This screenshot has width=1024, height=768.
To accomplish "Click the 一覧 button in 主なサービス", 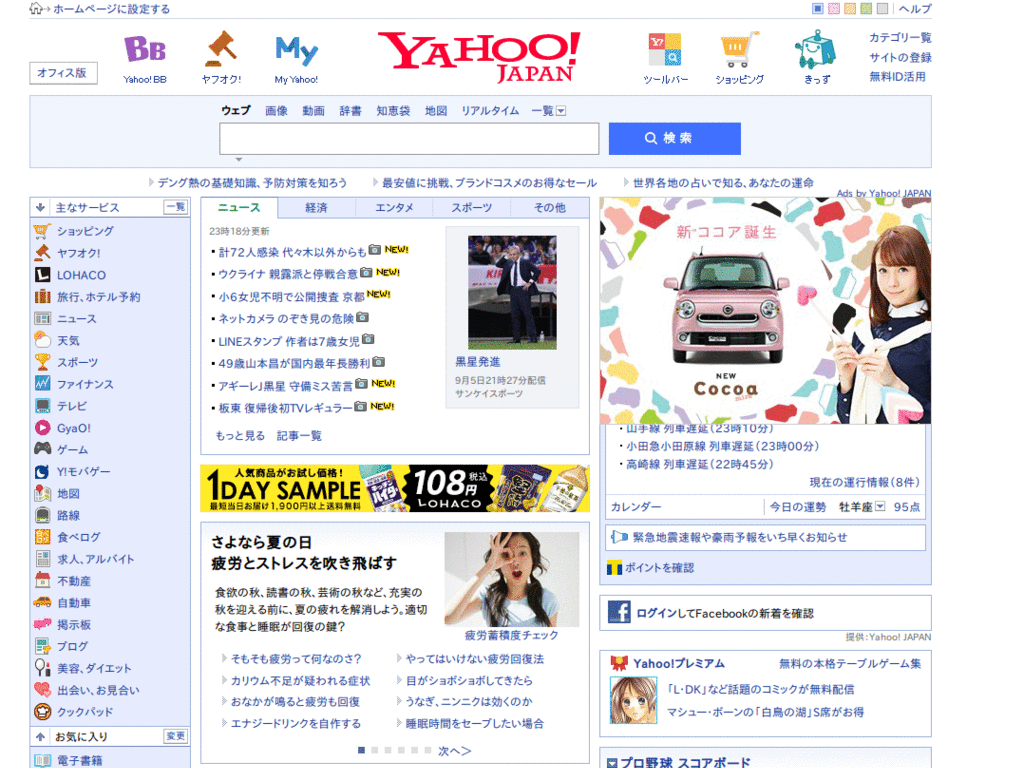I will pyautogui.click(x=176, y=207).
